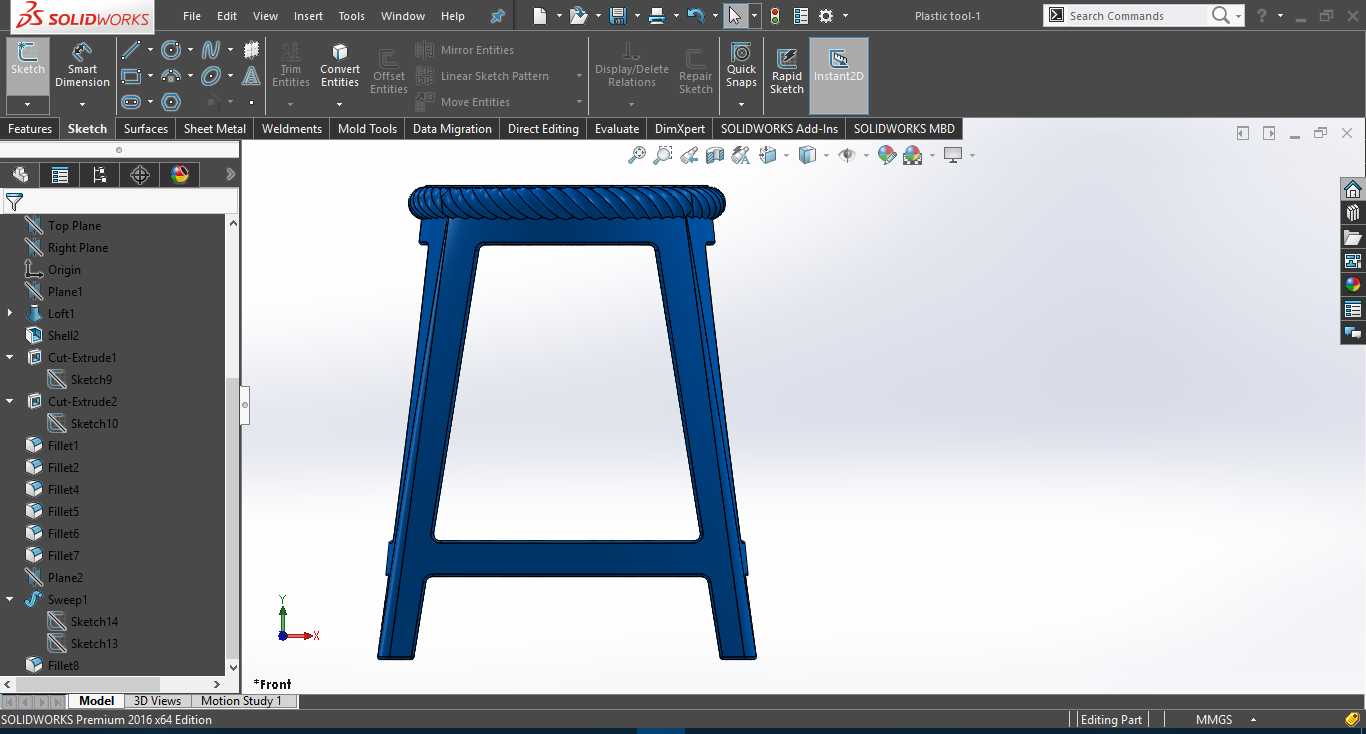Open the units MMGS dropdown arrow

1253,720
